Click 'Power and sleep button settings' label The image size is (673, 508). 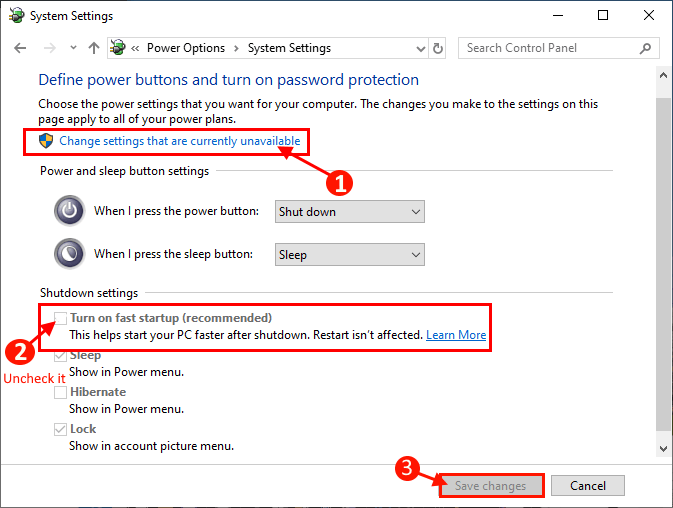coord(124,171)
